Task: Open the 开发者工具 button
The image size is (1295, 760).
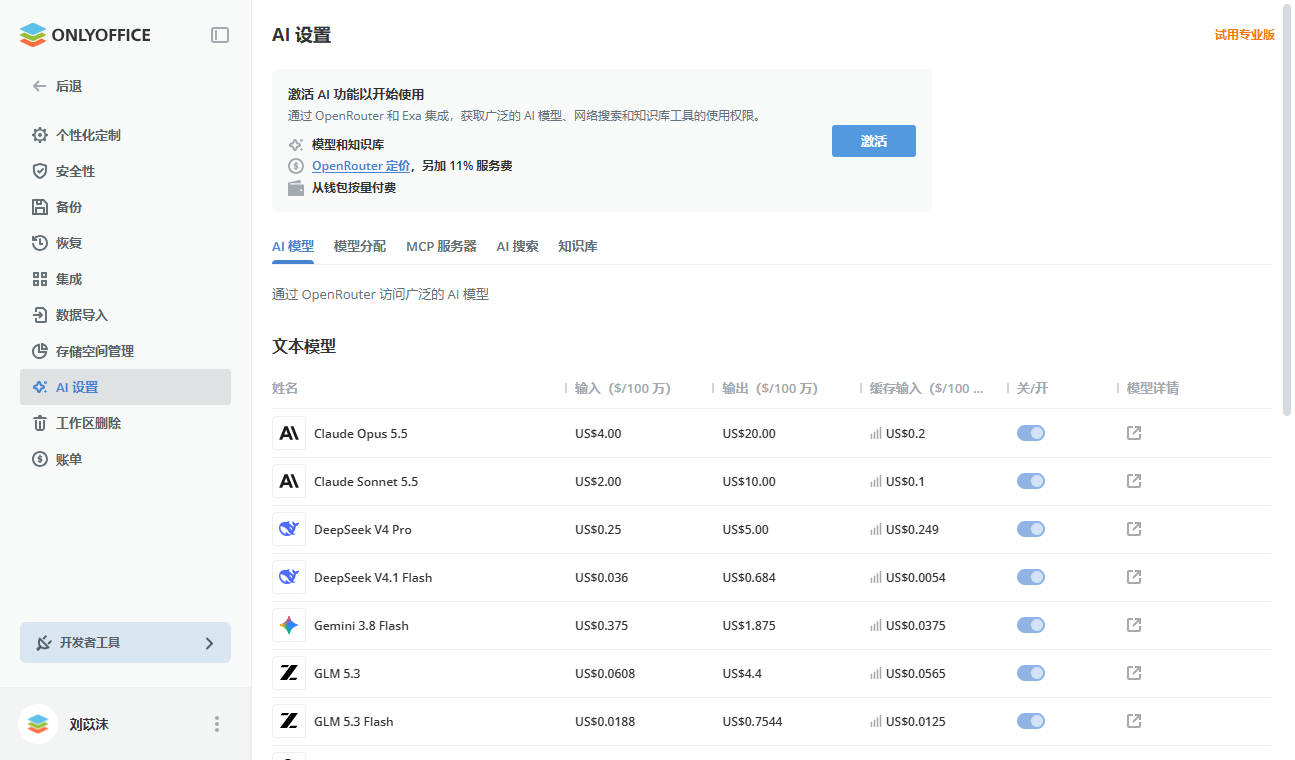Action: click(x=125, y=643)
